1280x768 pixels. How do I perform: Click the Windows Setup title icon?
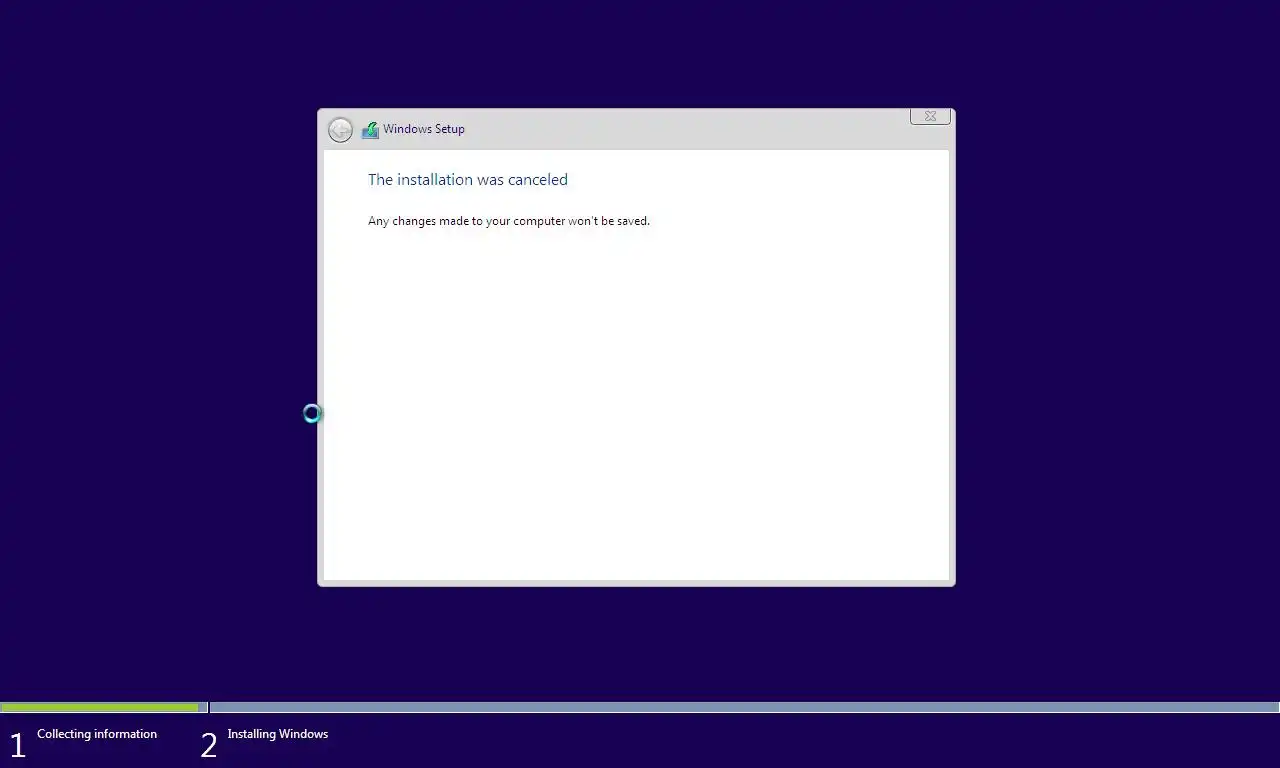[x=370, y=130]
